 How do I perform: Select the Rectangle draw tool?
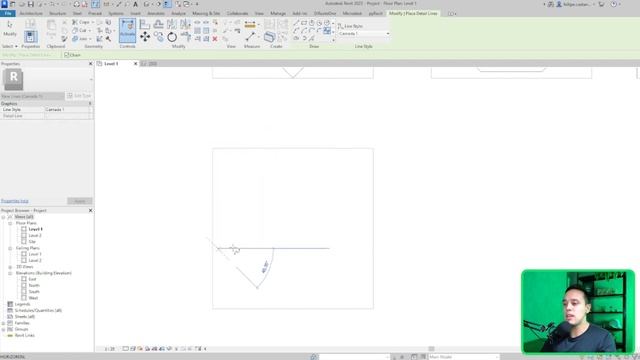304,23
